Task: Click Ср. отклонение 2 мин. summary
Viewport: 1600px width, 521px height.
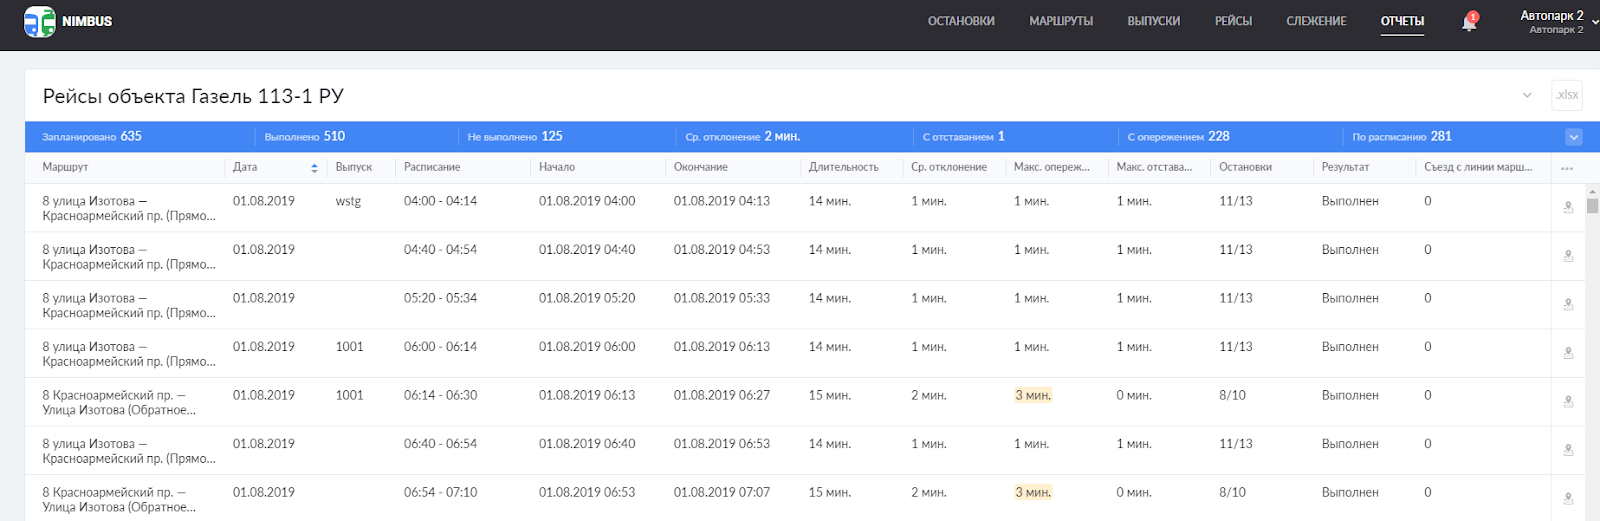Action: (x=742, y=137)
